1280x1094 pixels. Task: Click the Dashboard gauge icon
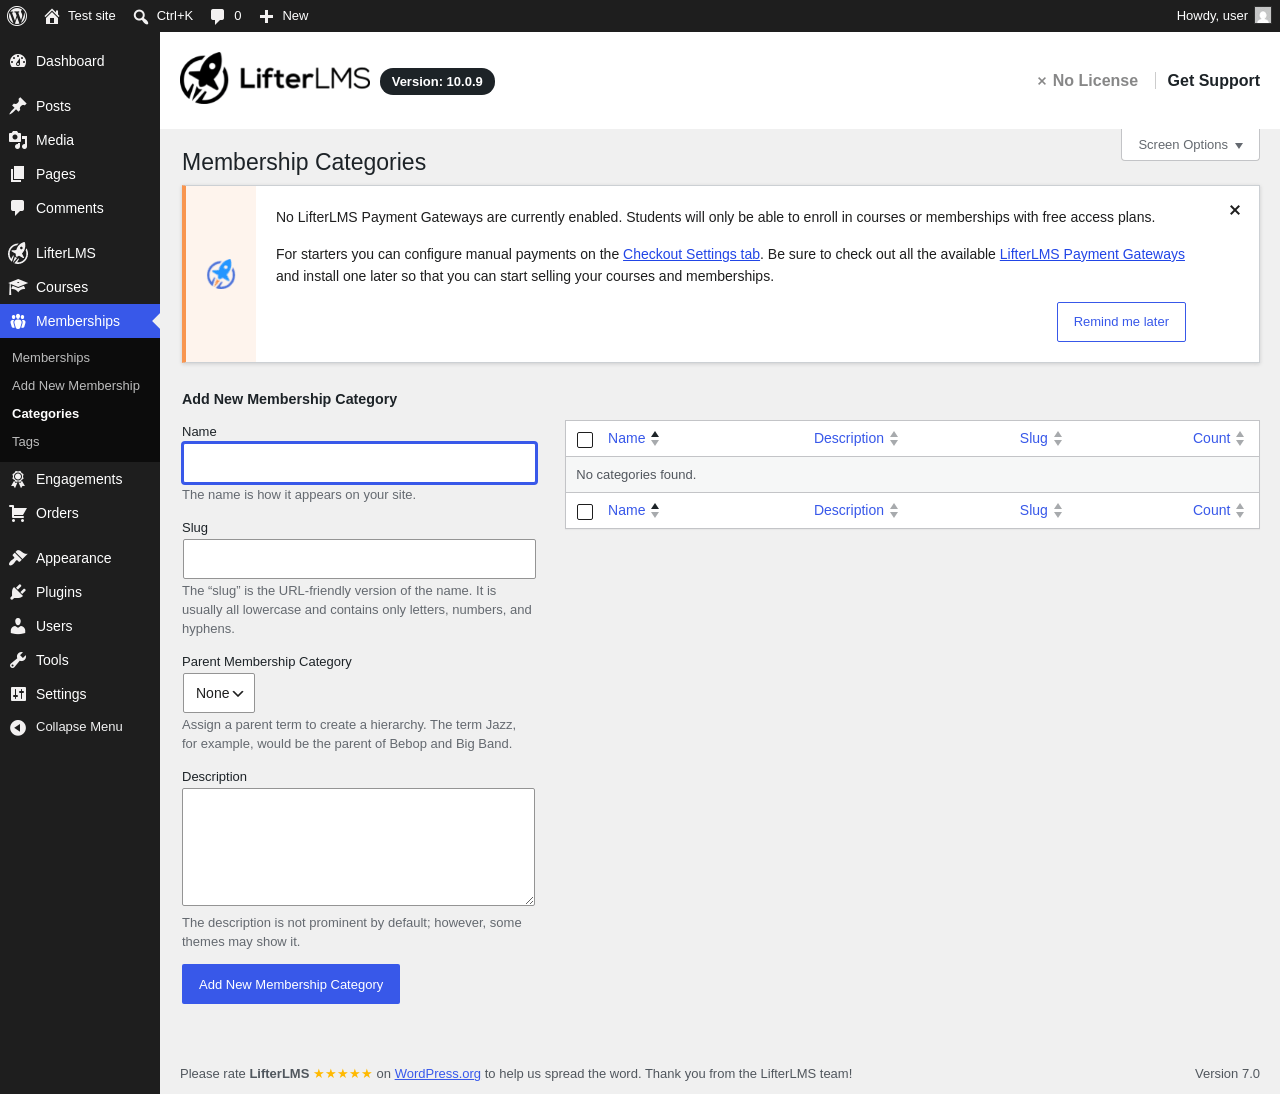tap(18, 61)
